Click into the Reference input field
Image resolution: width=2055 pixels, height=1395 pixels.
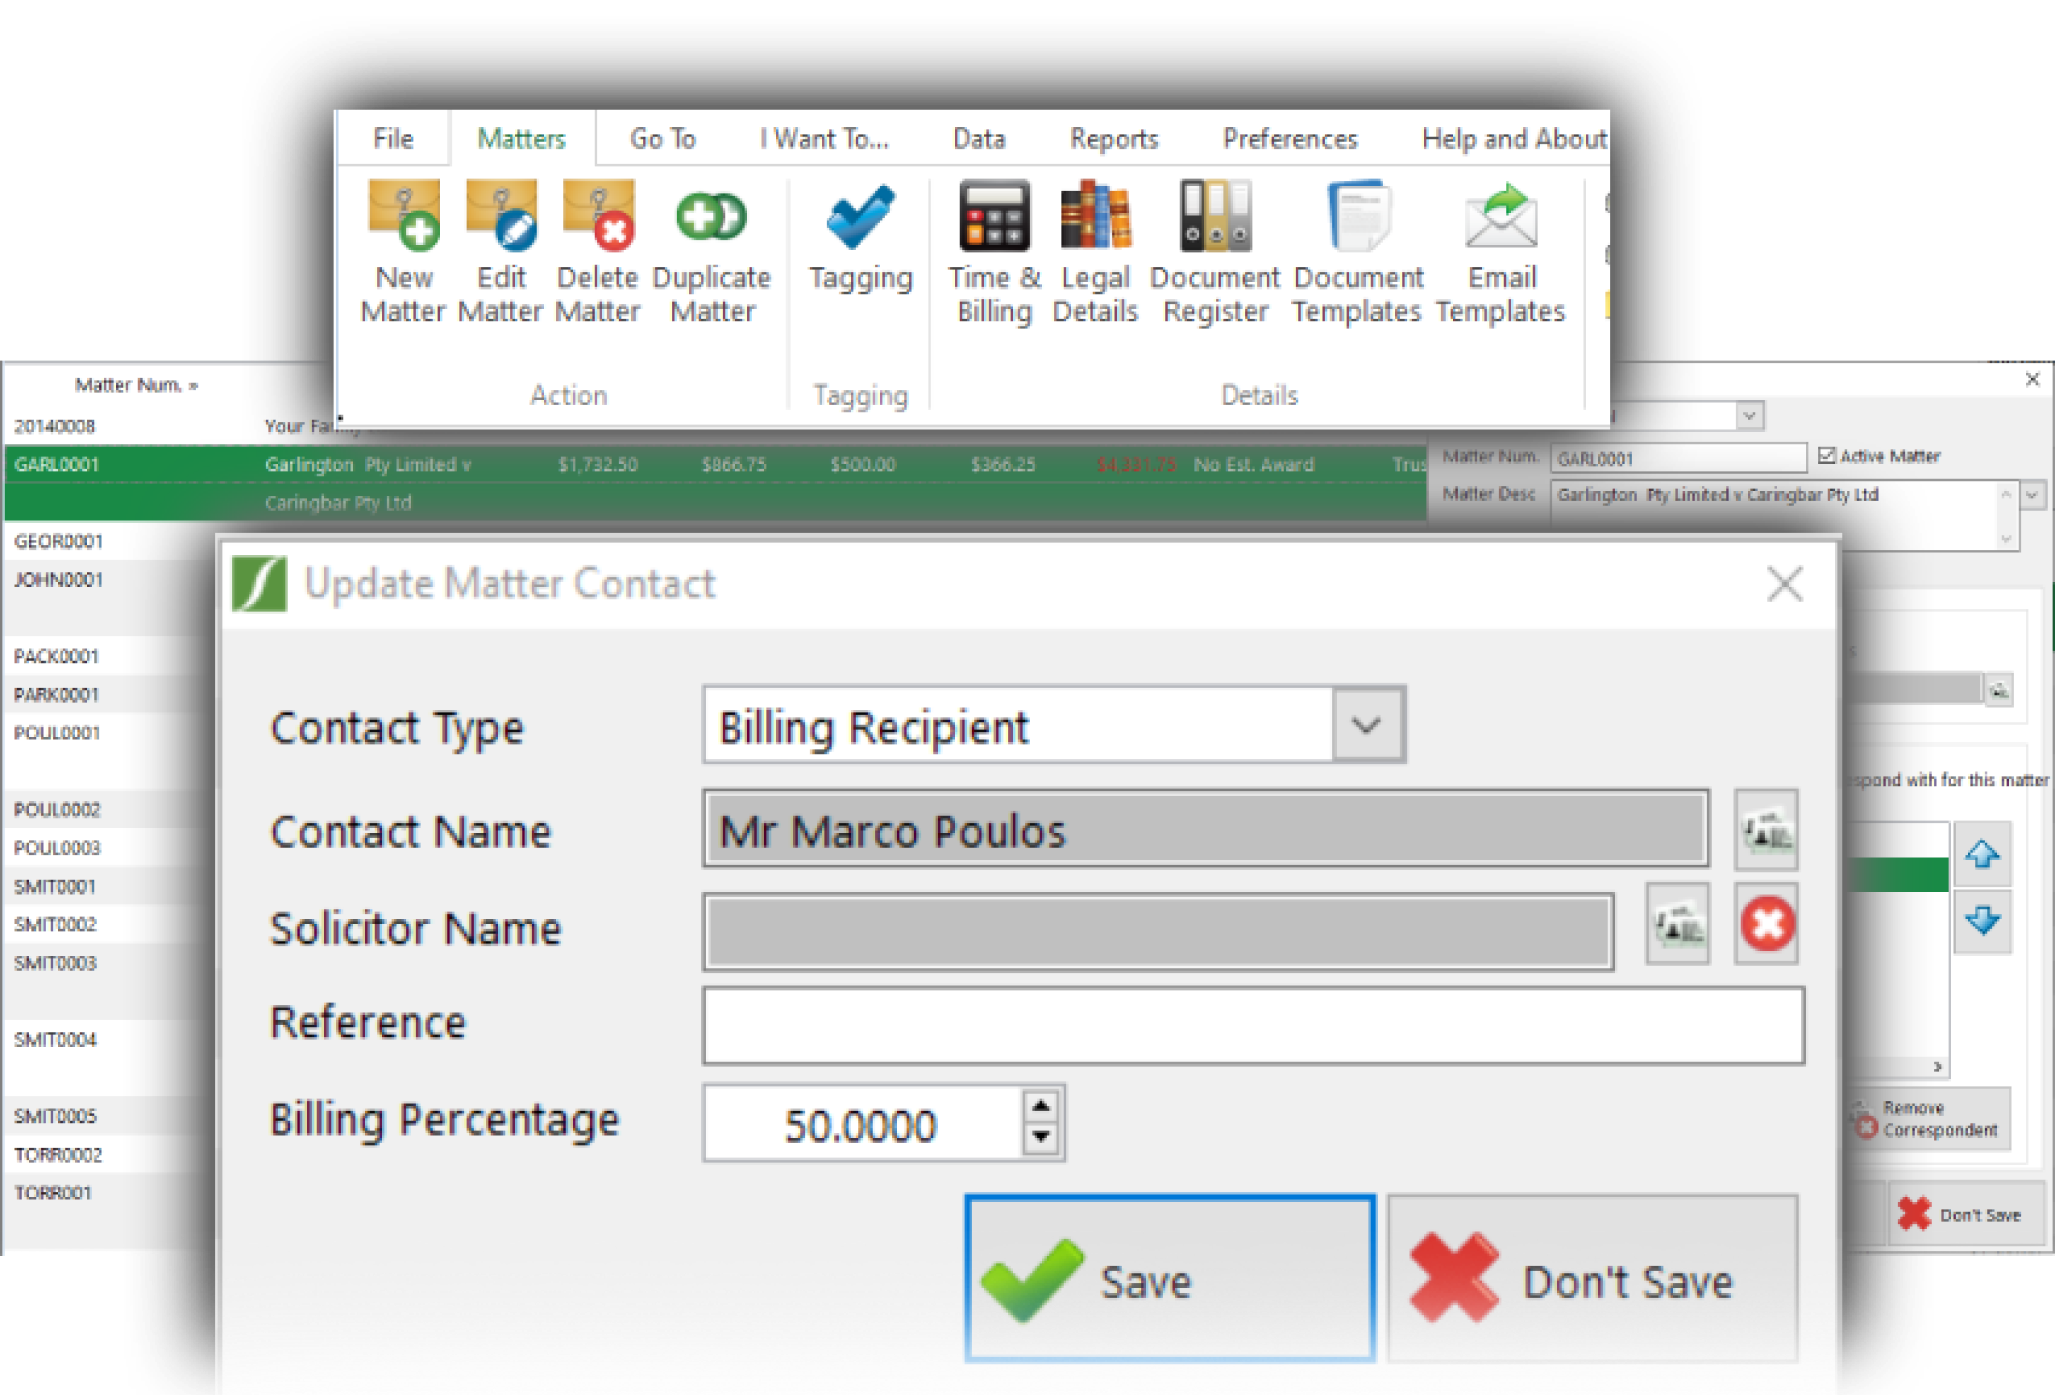(1252, 1025)
